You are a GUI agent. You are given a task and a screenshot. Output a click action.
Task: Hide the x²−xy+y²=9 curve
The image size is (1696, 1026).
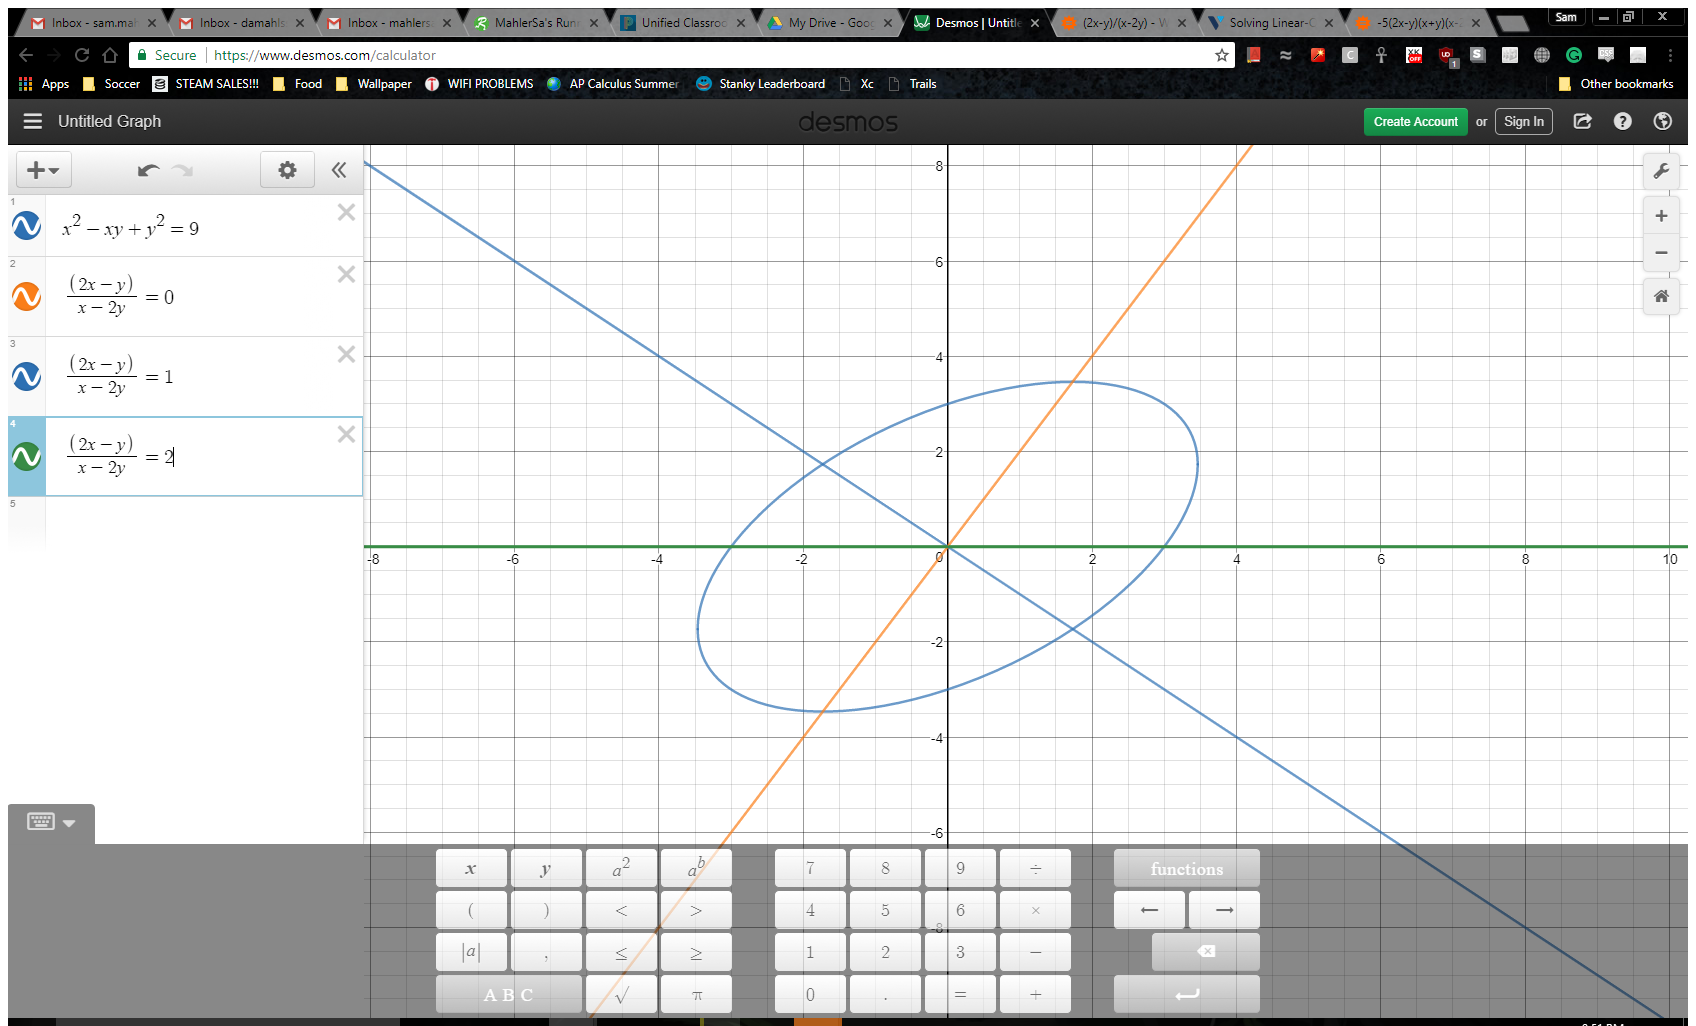click(27, 226)
